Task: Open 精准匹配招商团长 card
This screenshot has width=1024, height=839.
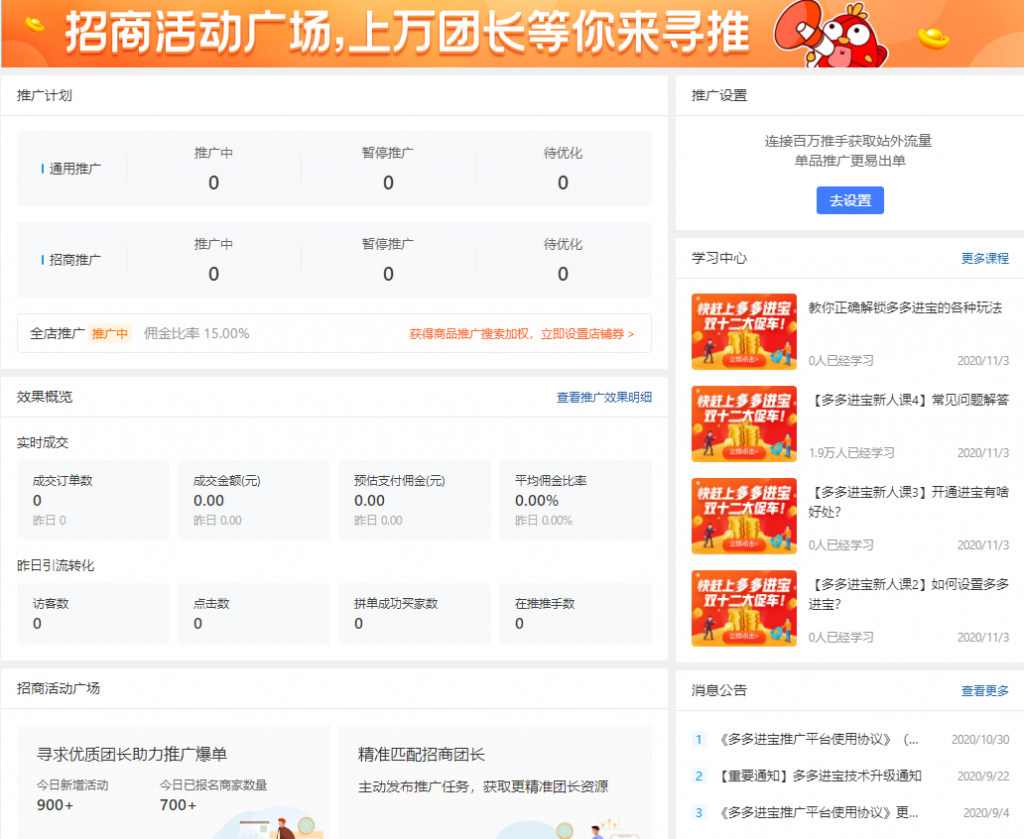Action: tap(495, 782)
